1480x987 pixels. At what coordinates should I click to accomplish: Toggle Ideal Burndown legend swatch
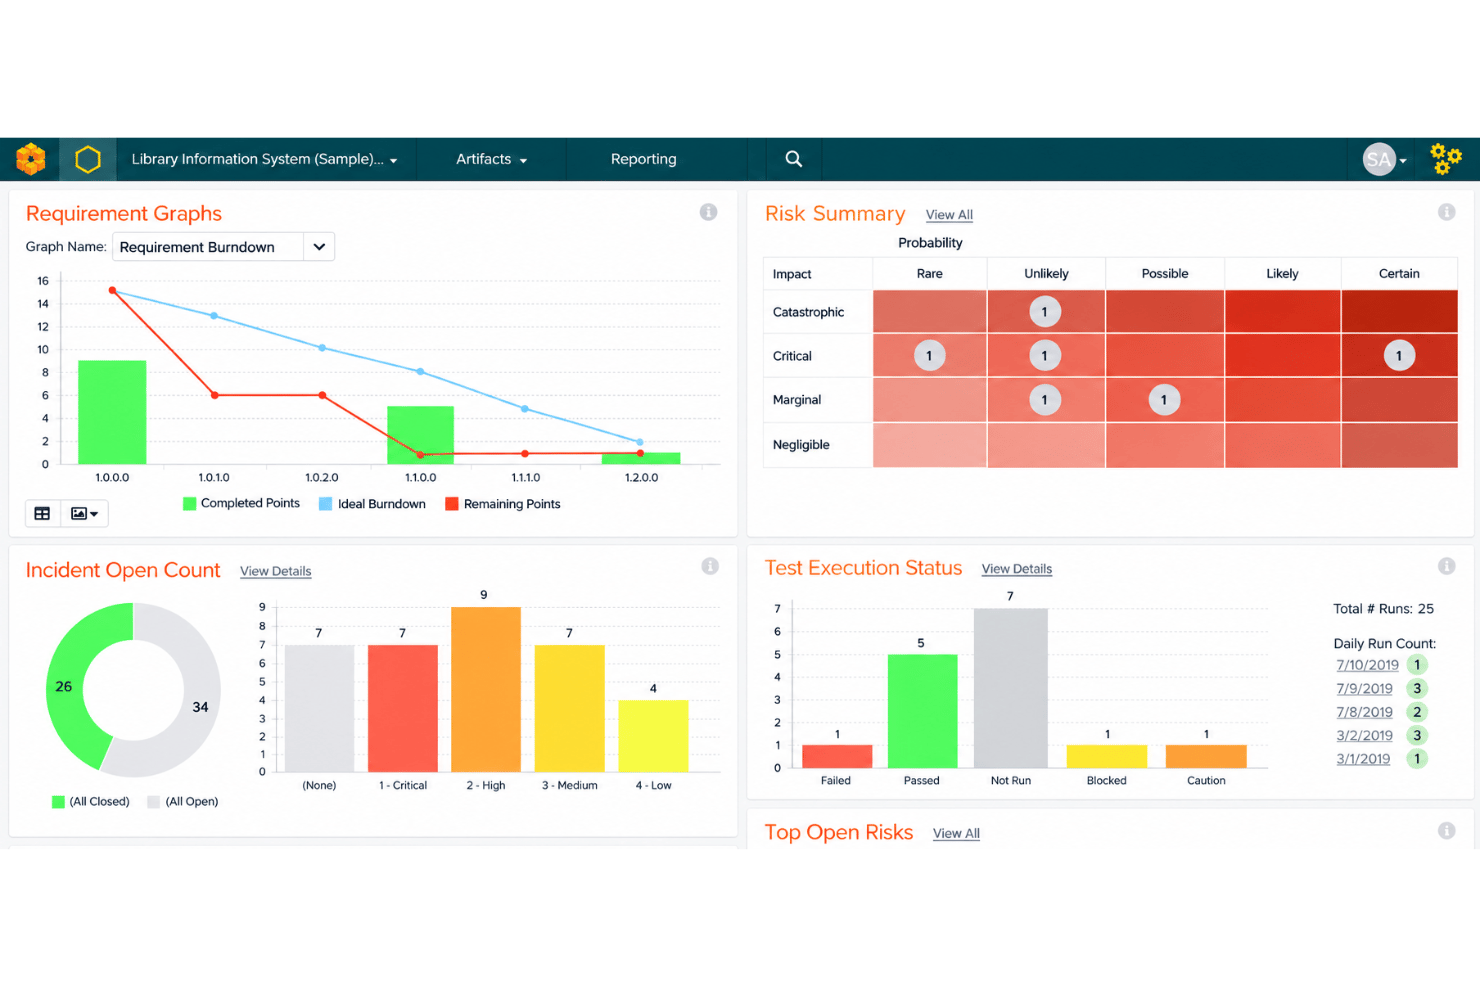click(325, 504)
